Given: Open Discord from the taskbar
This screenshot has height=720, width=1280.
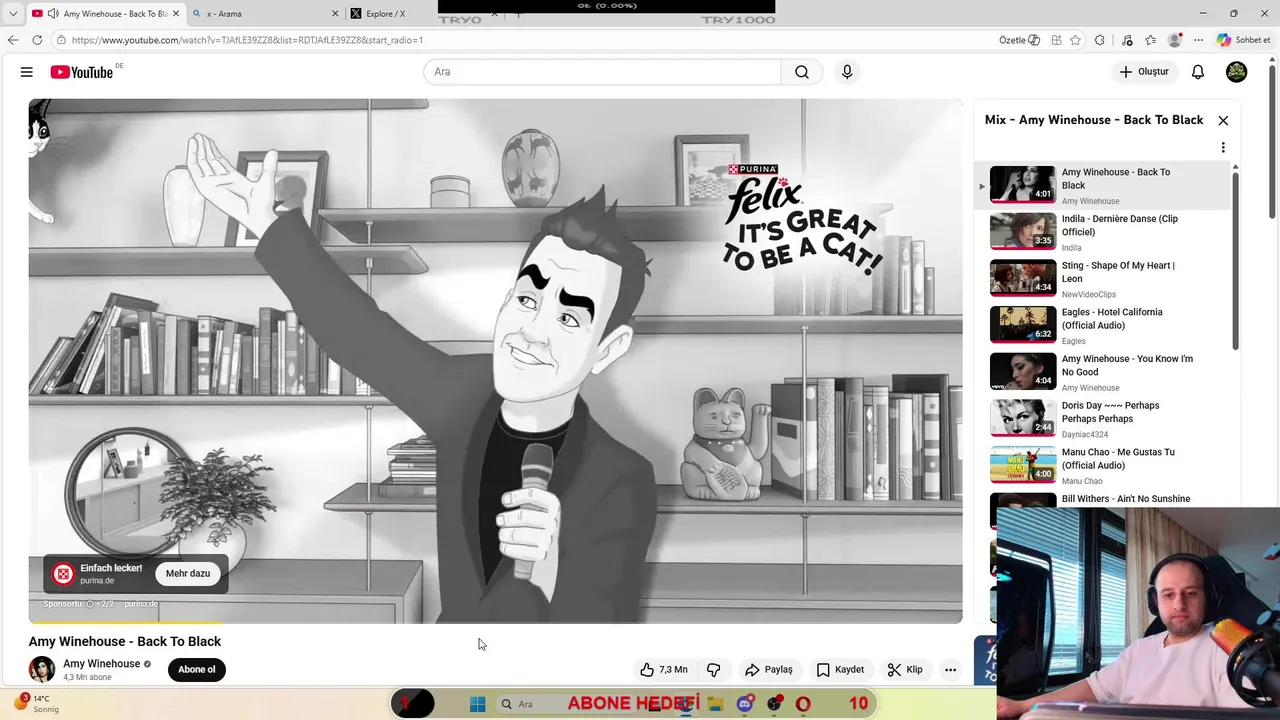Looking at the screenshot, I should [x=745, y=704].
